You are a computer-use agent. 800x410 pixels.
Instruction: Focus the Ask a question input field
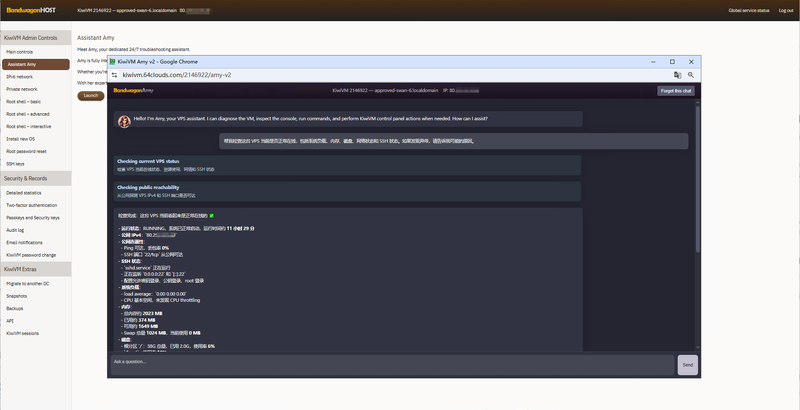(392, 365)
